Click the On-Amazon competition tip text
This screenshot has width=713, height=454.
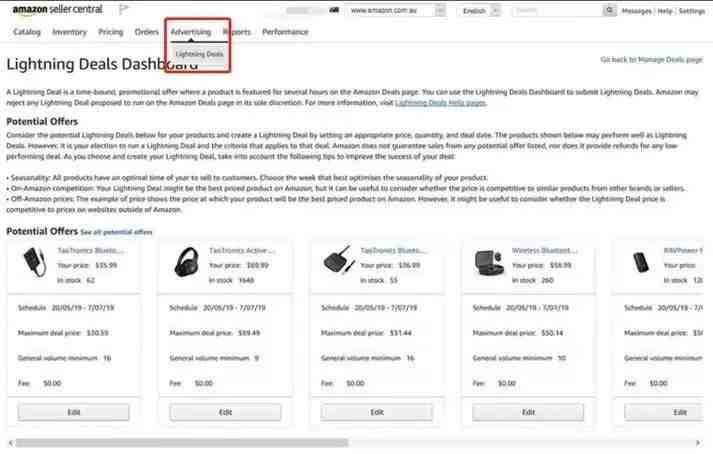coord(346,188)
